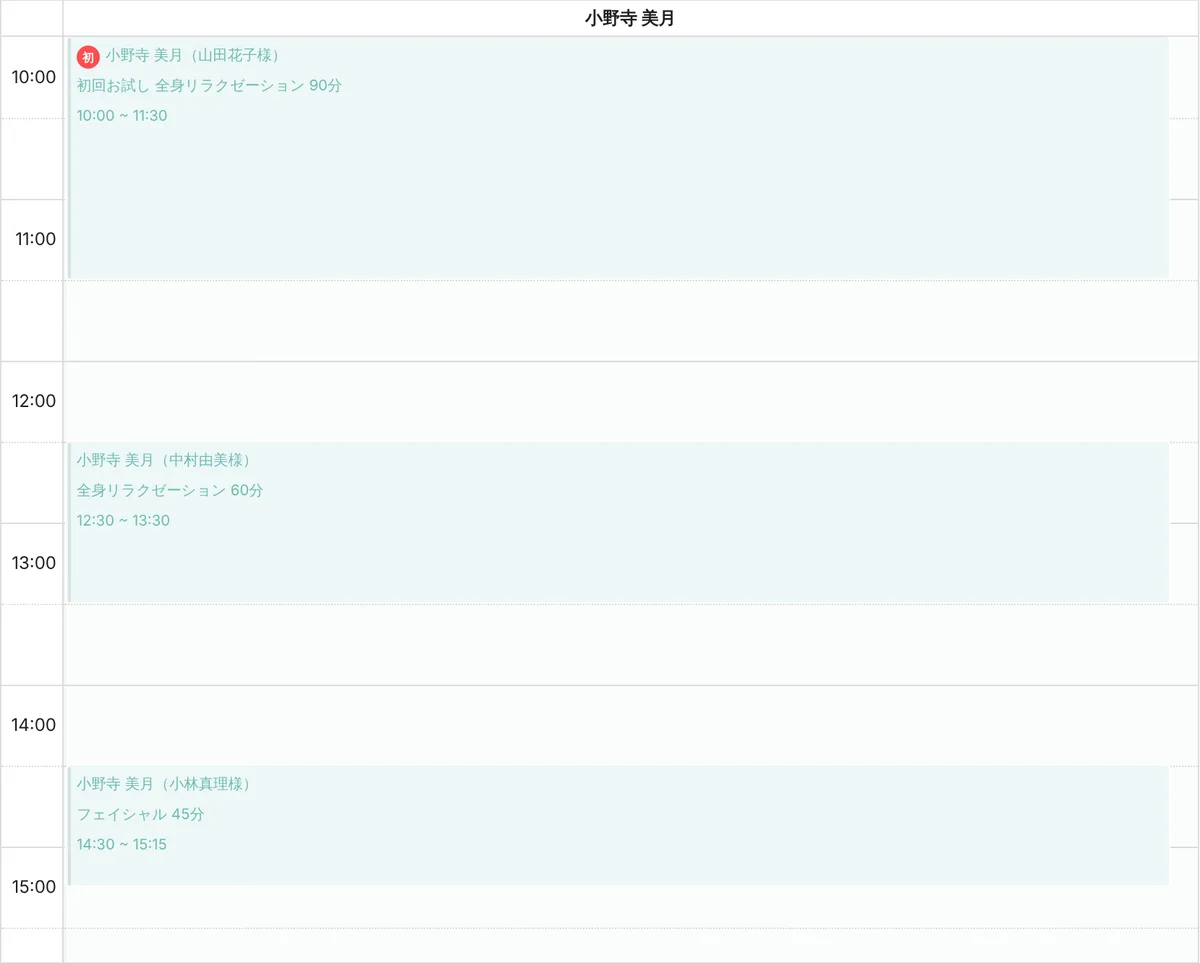Open the 小林真理様 facial appointment block
Image resolution: width=1200 pixels, height=963 pixels.
pos(618,826)
